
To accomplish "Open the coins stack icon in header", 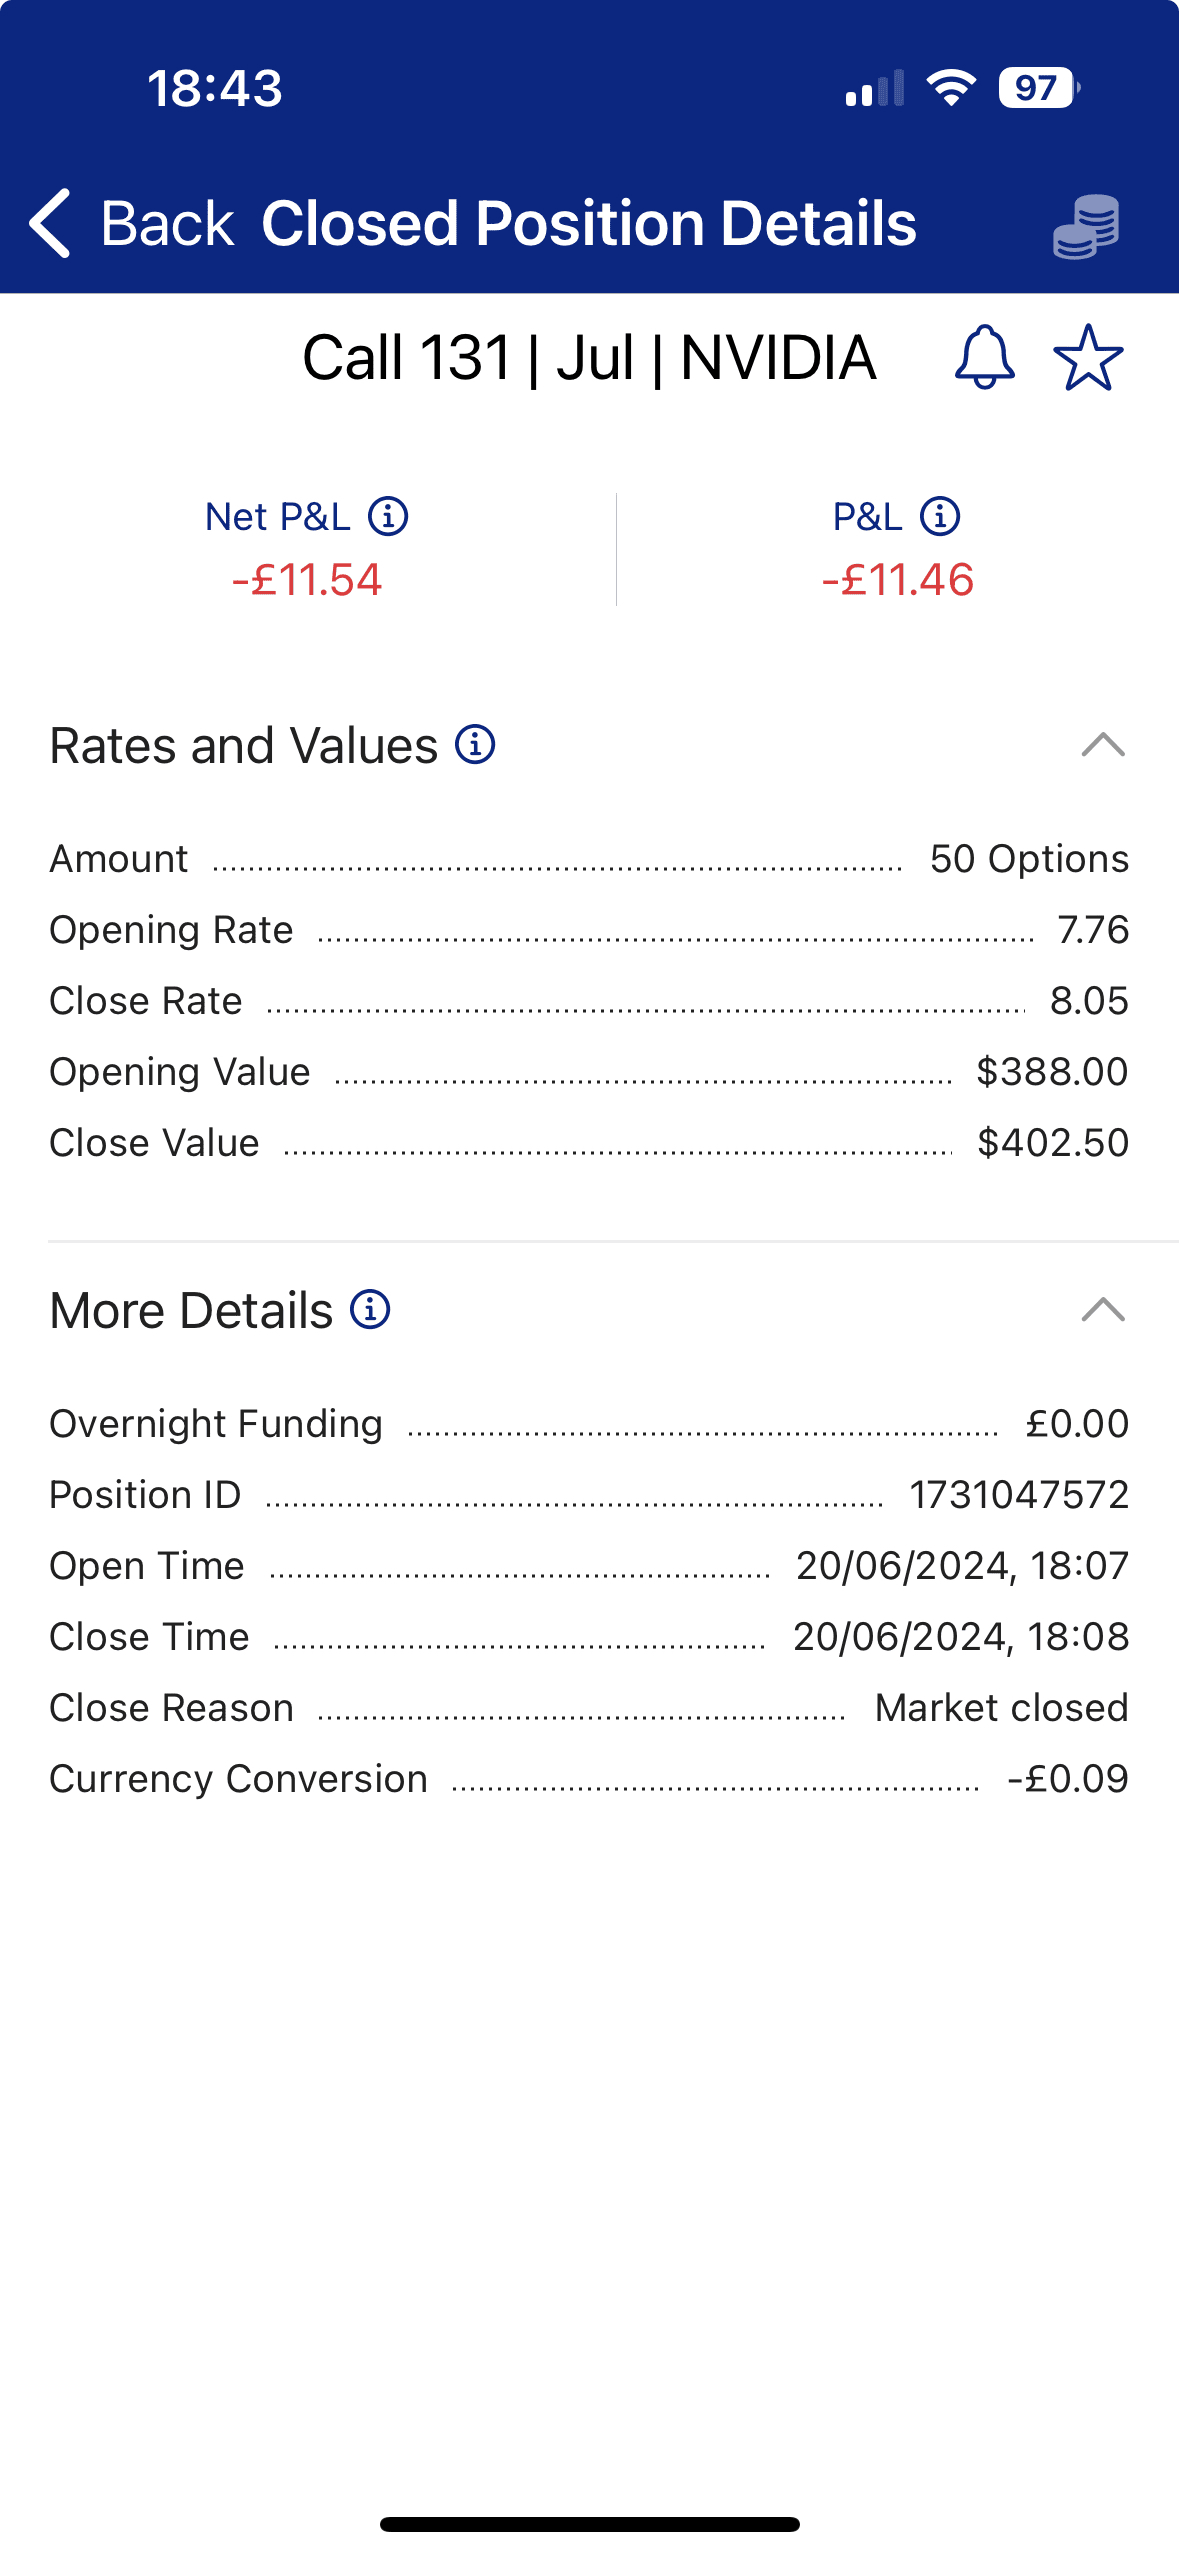I will click(x=1086, y=226).
